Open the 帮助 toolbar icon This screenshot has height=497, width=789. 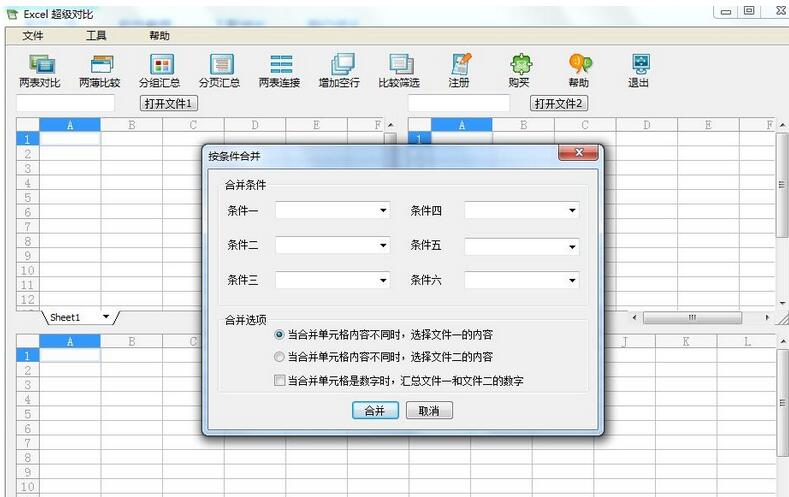(579, 71)
